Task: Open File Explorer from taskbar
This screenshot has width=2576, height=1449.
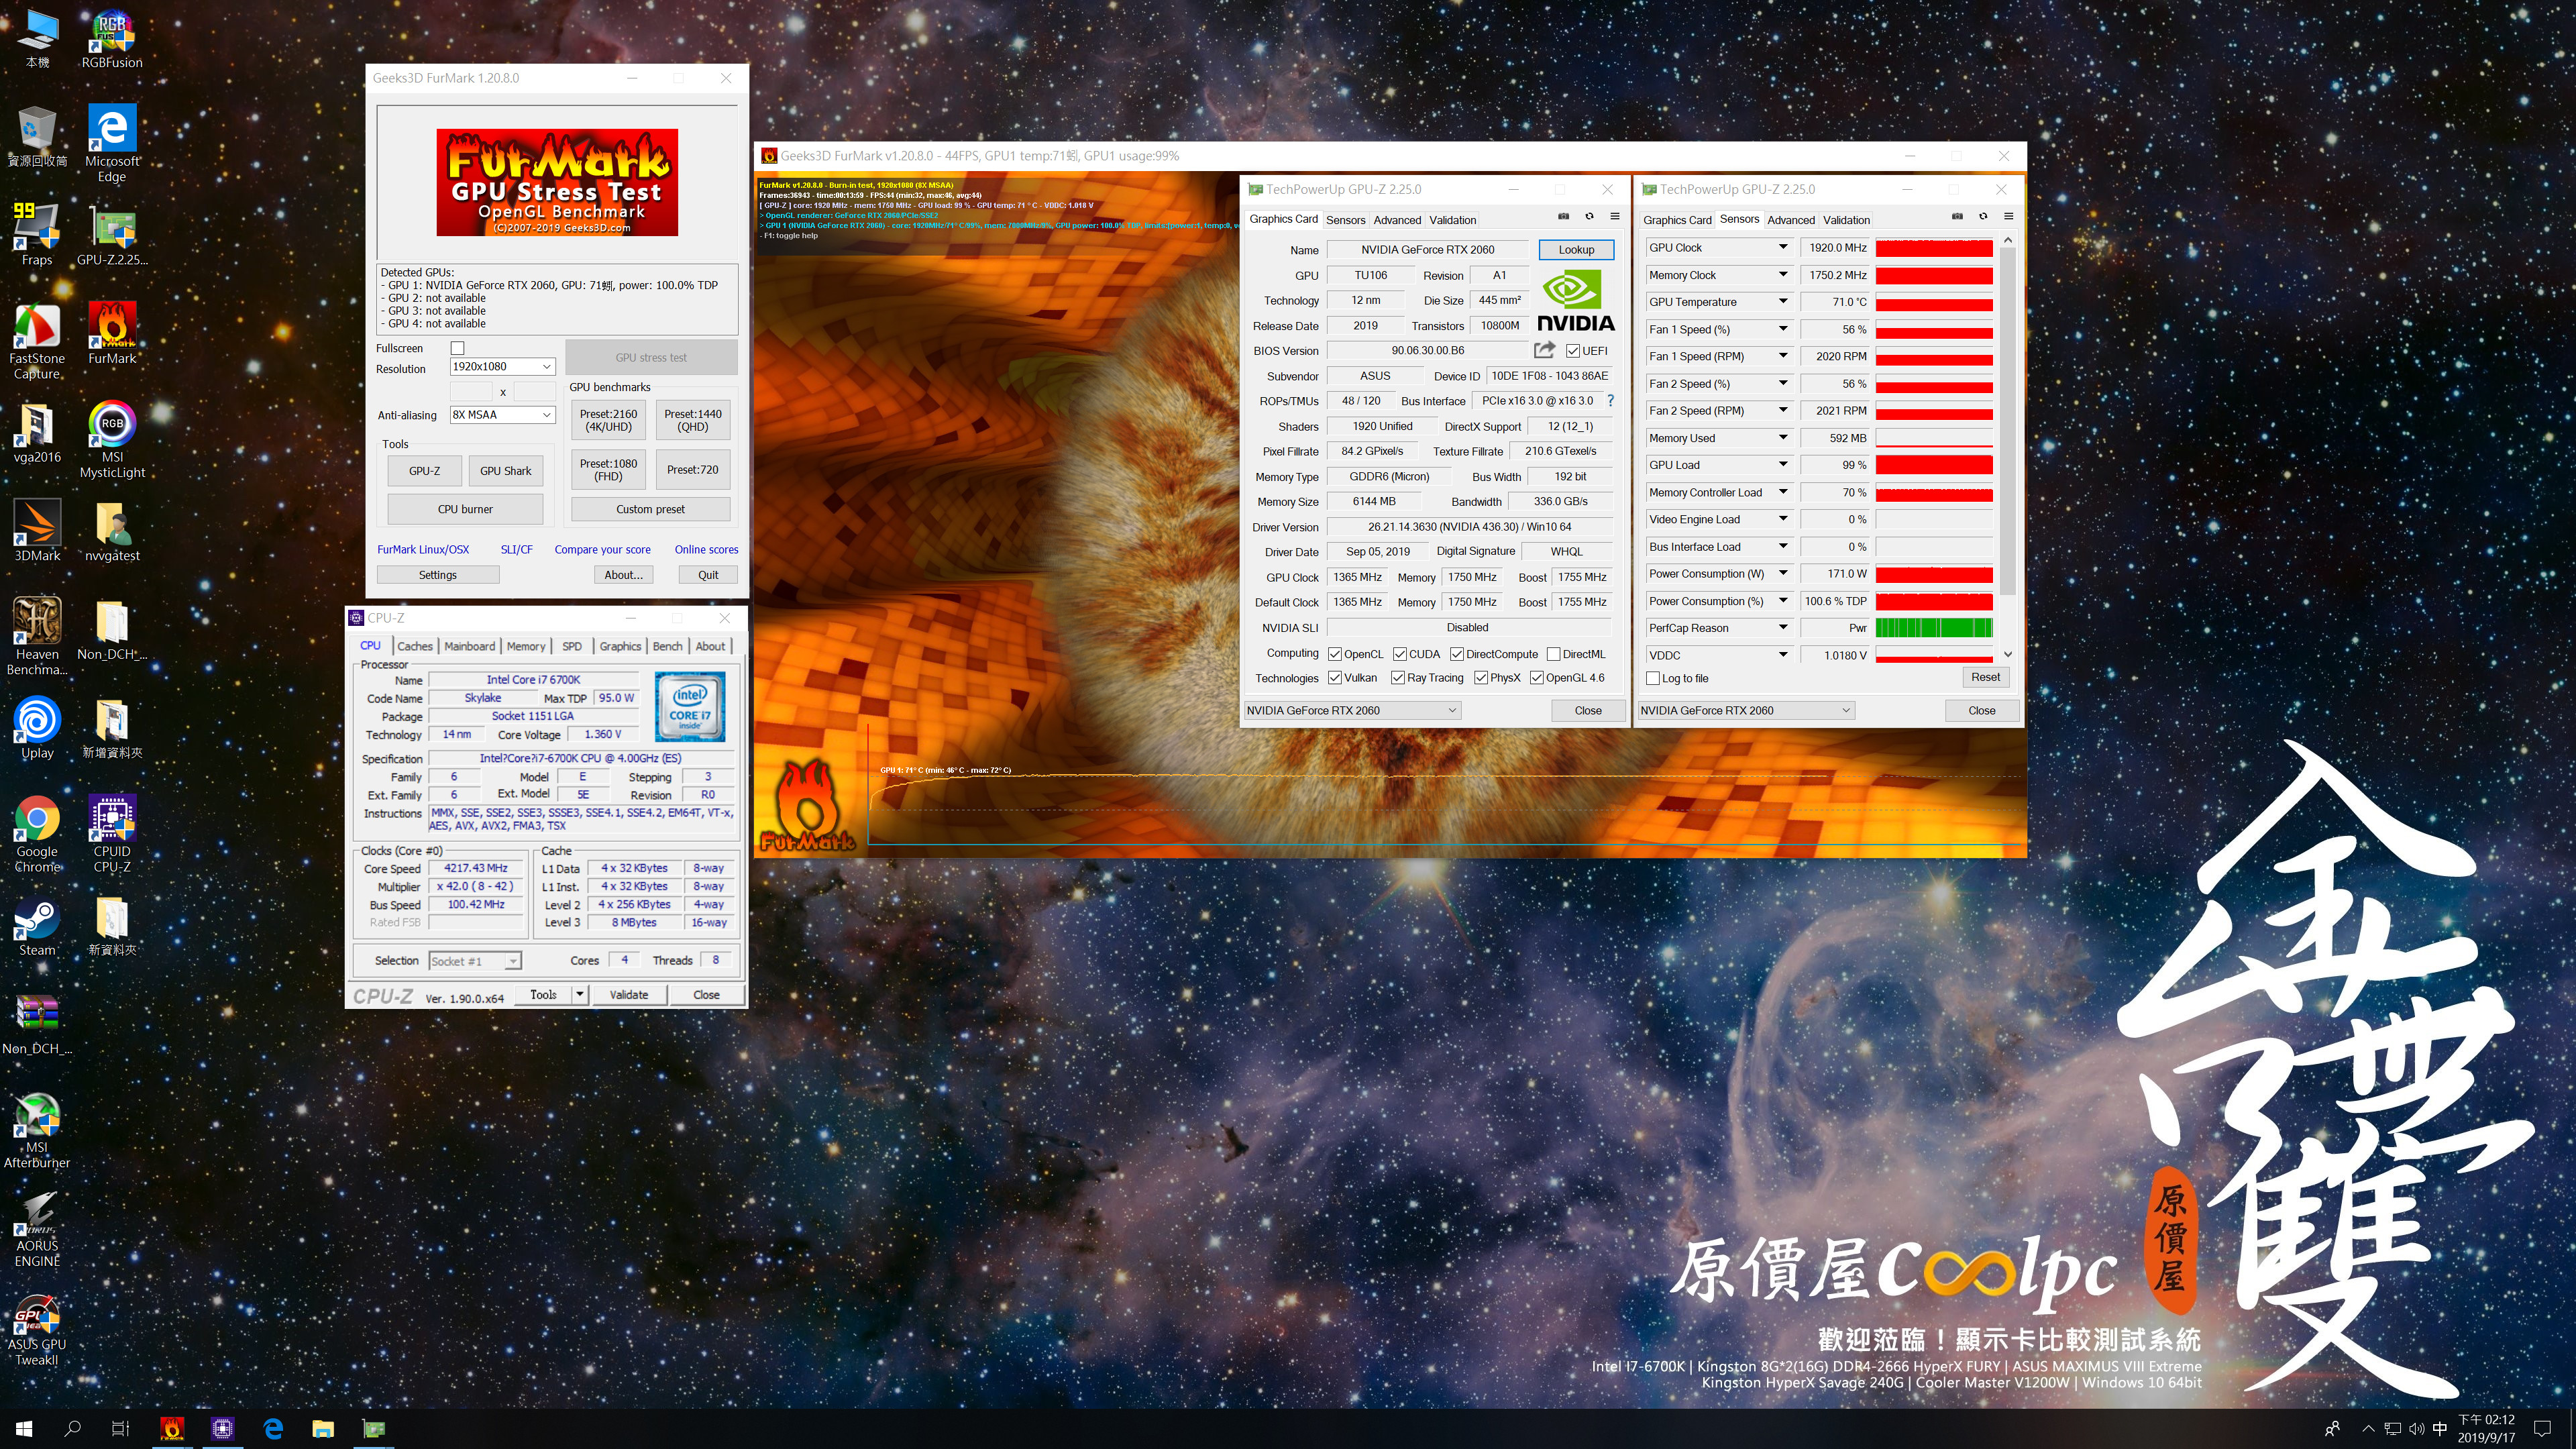Action: pyautogui.click(x=322, y=1429)
